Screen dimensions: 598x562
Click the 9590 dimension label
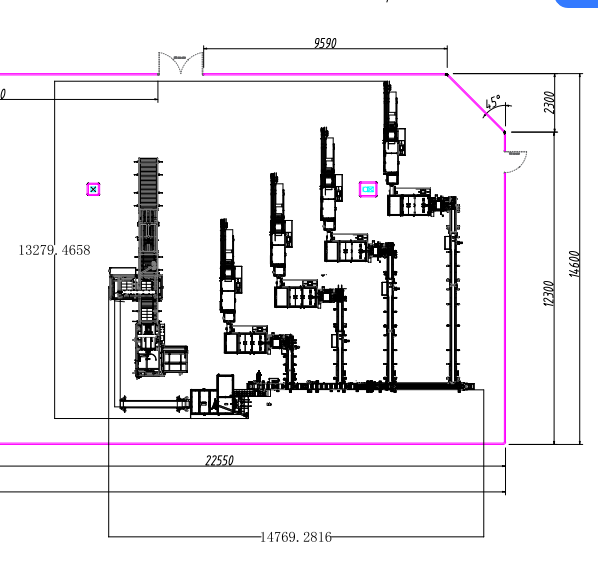click(325, 43)
